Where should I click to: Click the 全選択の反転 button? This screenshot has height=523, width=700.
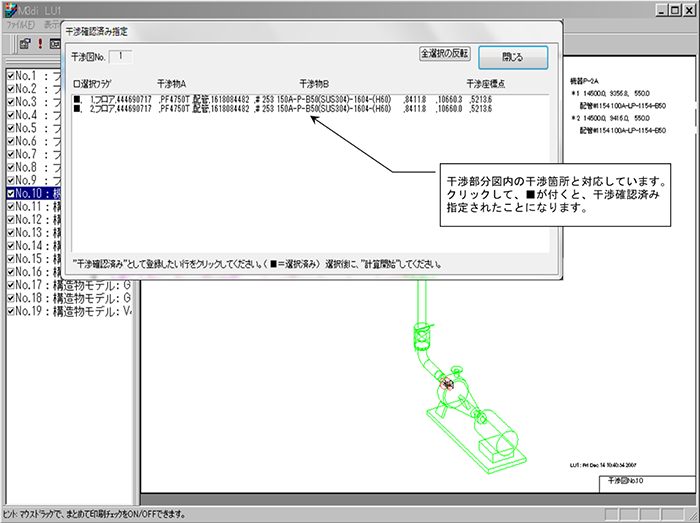click(444, 54)
